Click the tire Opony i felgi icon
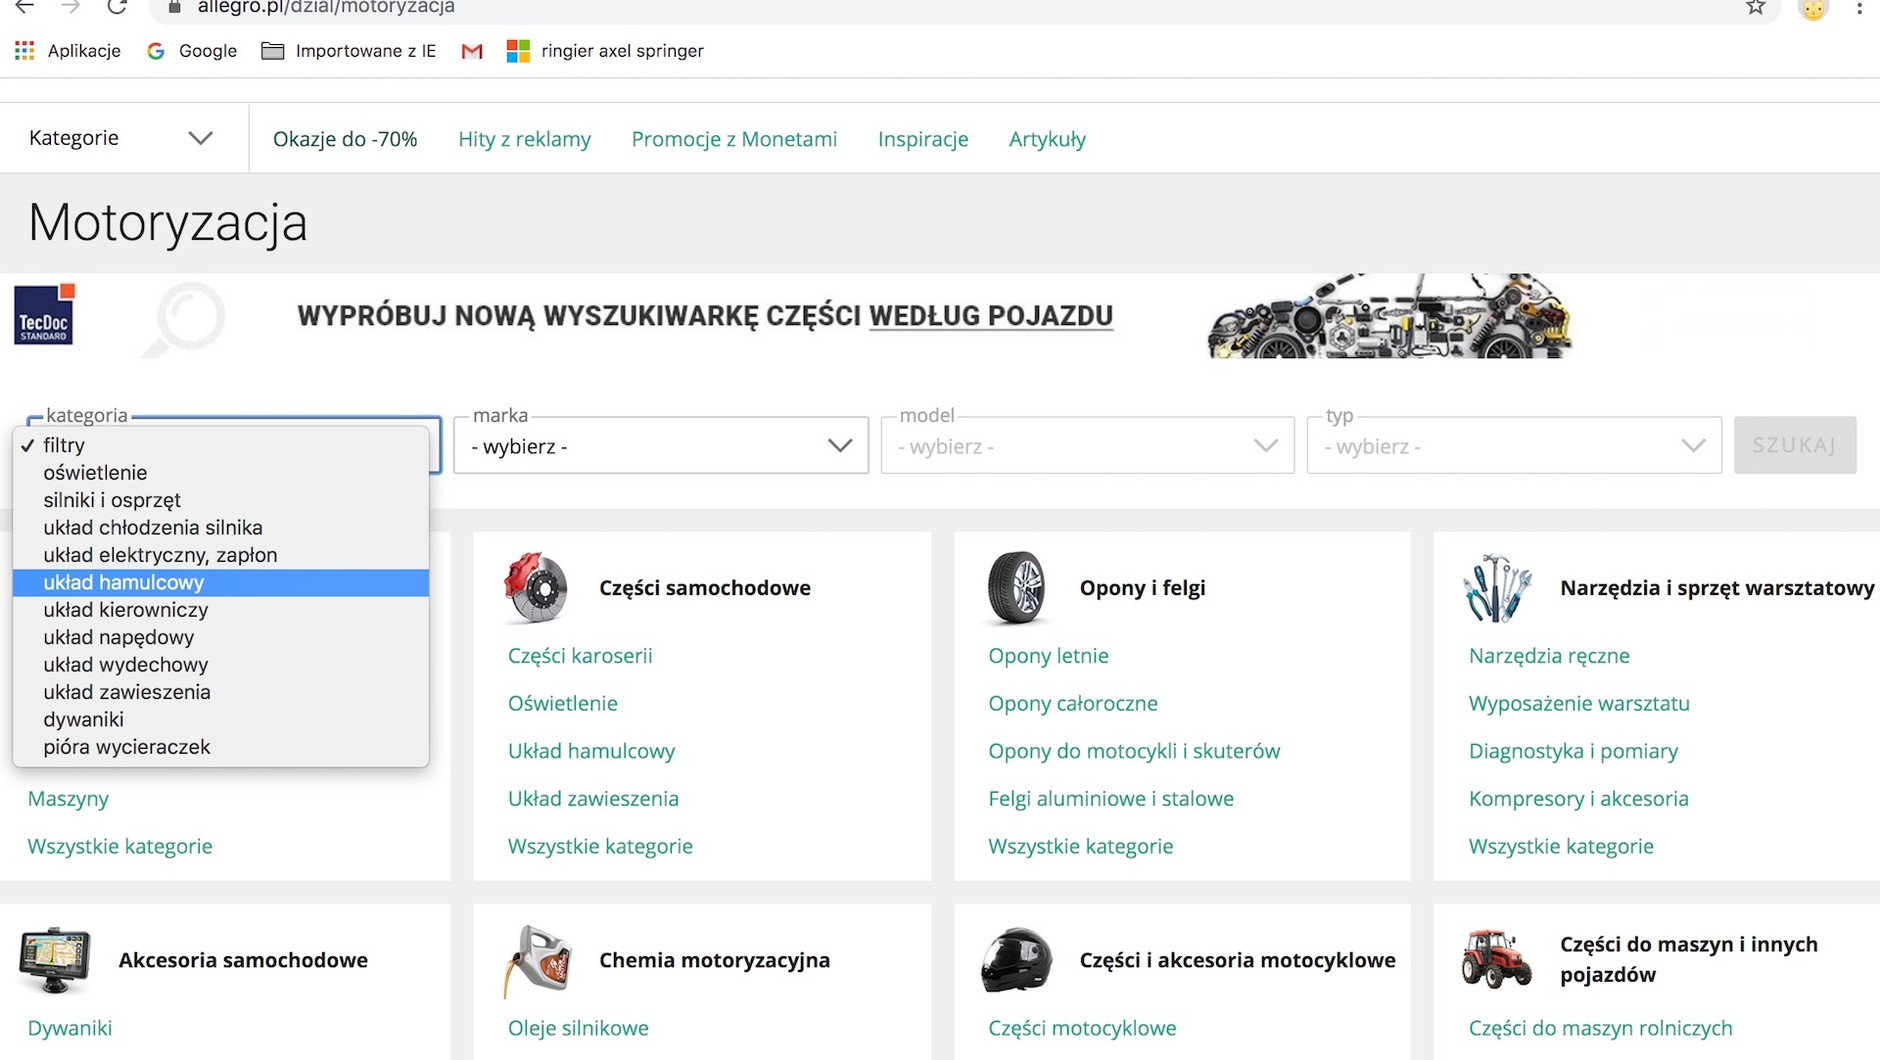The width and height of the screenshot is (1880, 1060). point(1016,588)
